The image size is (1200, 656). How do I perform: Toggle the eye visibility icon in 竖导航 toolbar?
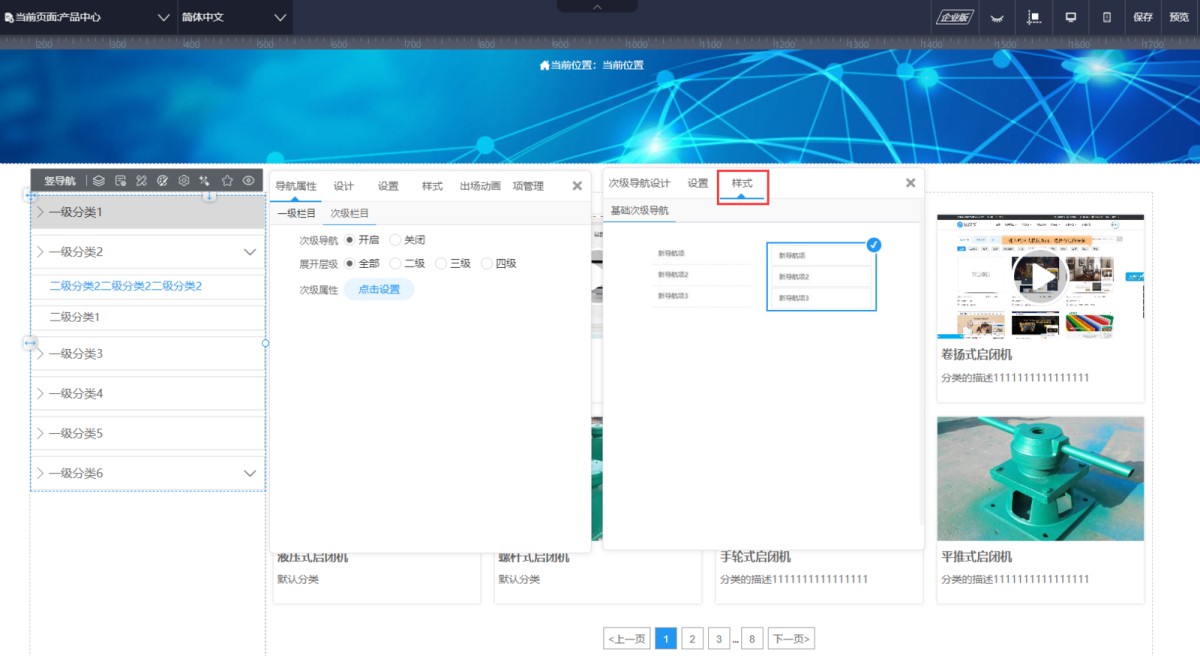pyautogui.click(x=248, y=181)
